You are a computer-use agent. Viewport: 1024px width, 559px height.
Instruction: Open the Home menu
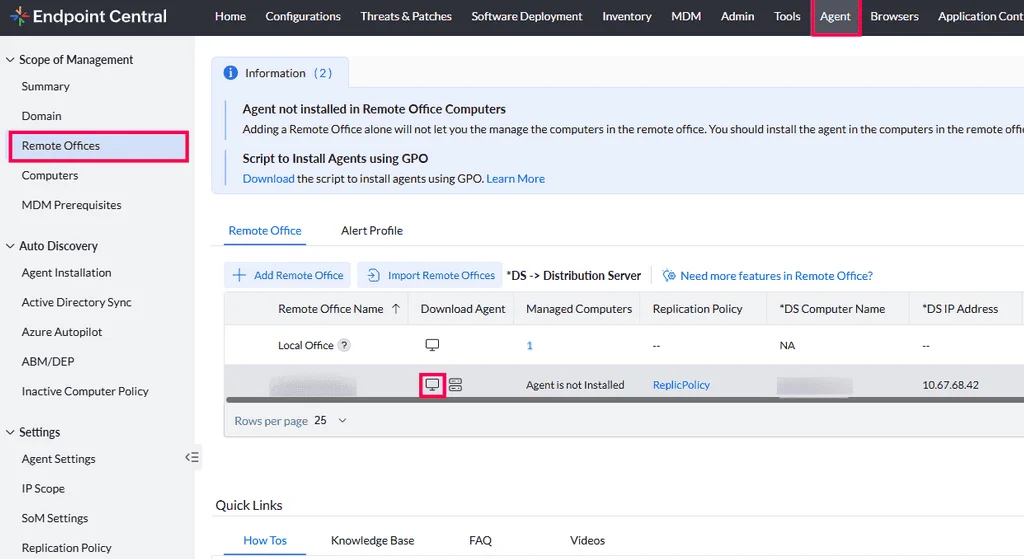point(230,16)
